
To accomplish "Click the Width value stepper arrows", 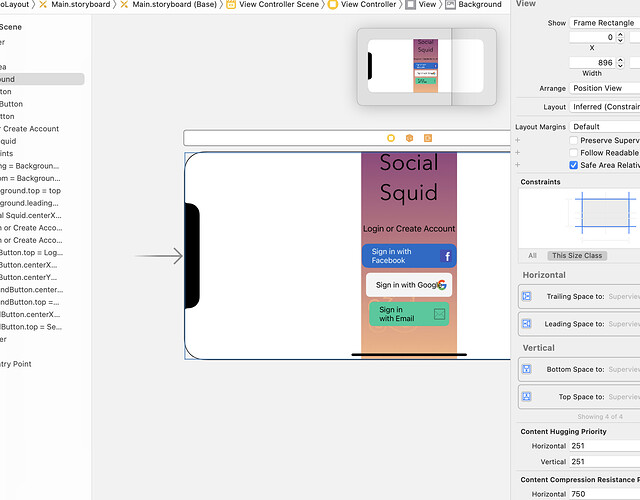I will (620, 62).
